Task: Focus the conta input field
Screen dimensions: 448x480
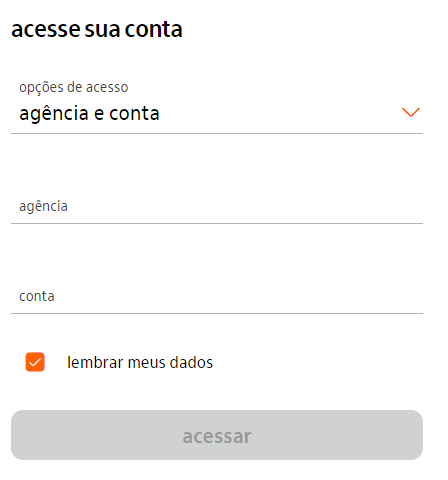Action: tap(217, 296)
